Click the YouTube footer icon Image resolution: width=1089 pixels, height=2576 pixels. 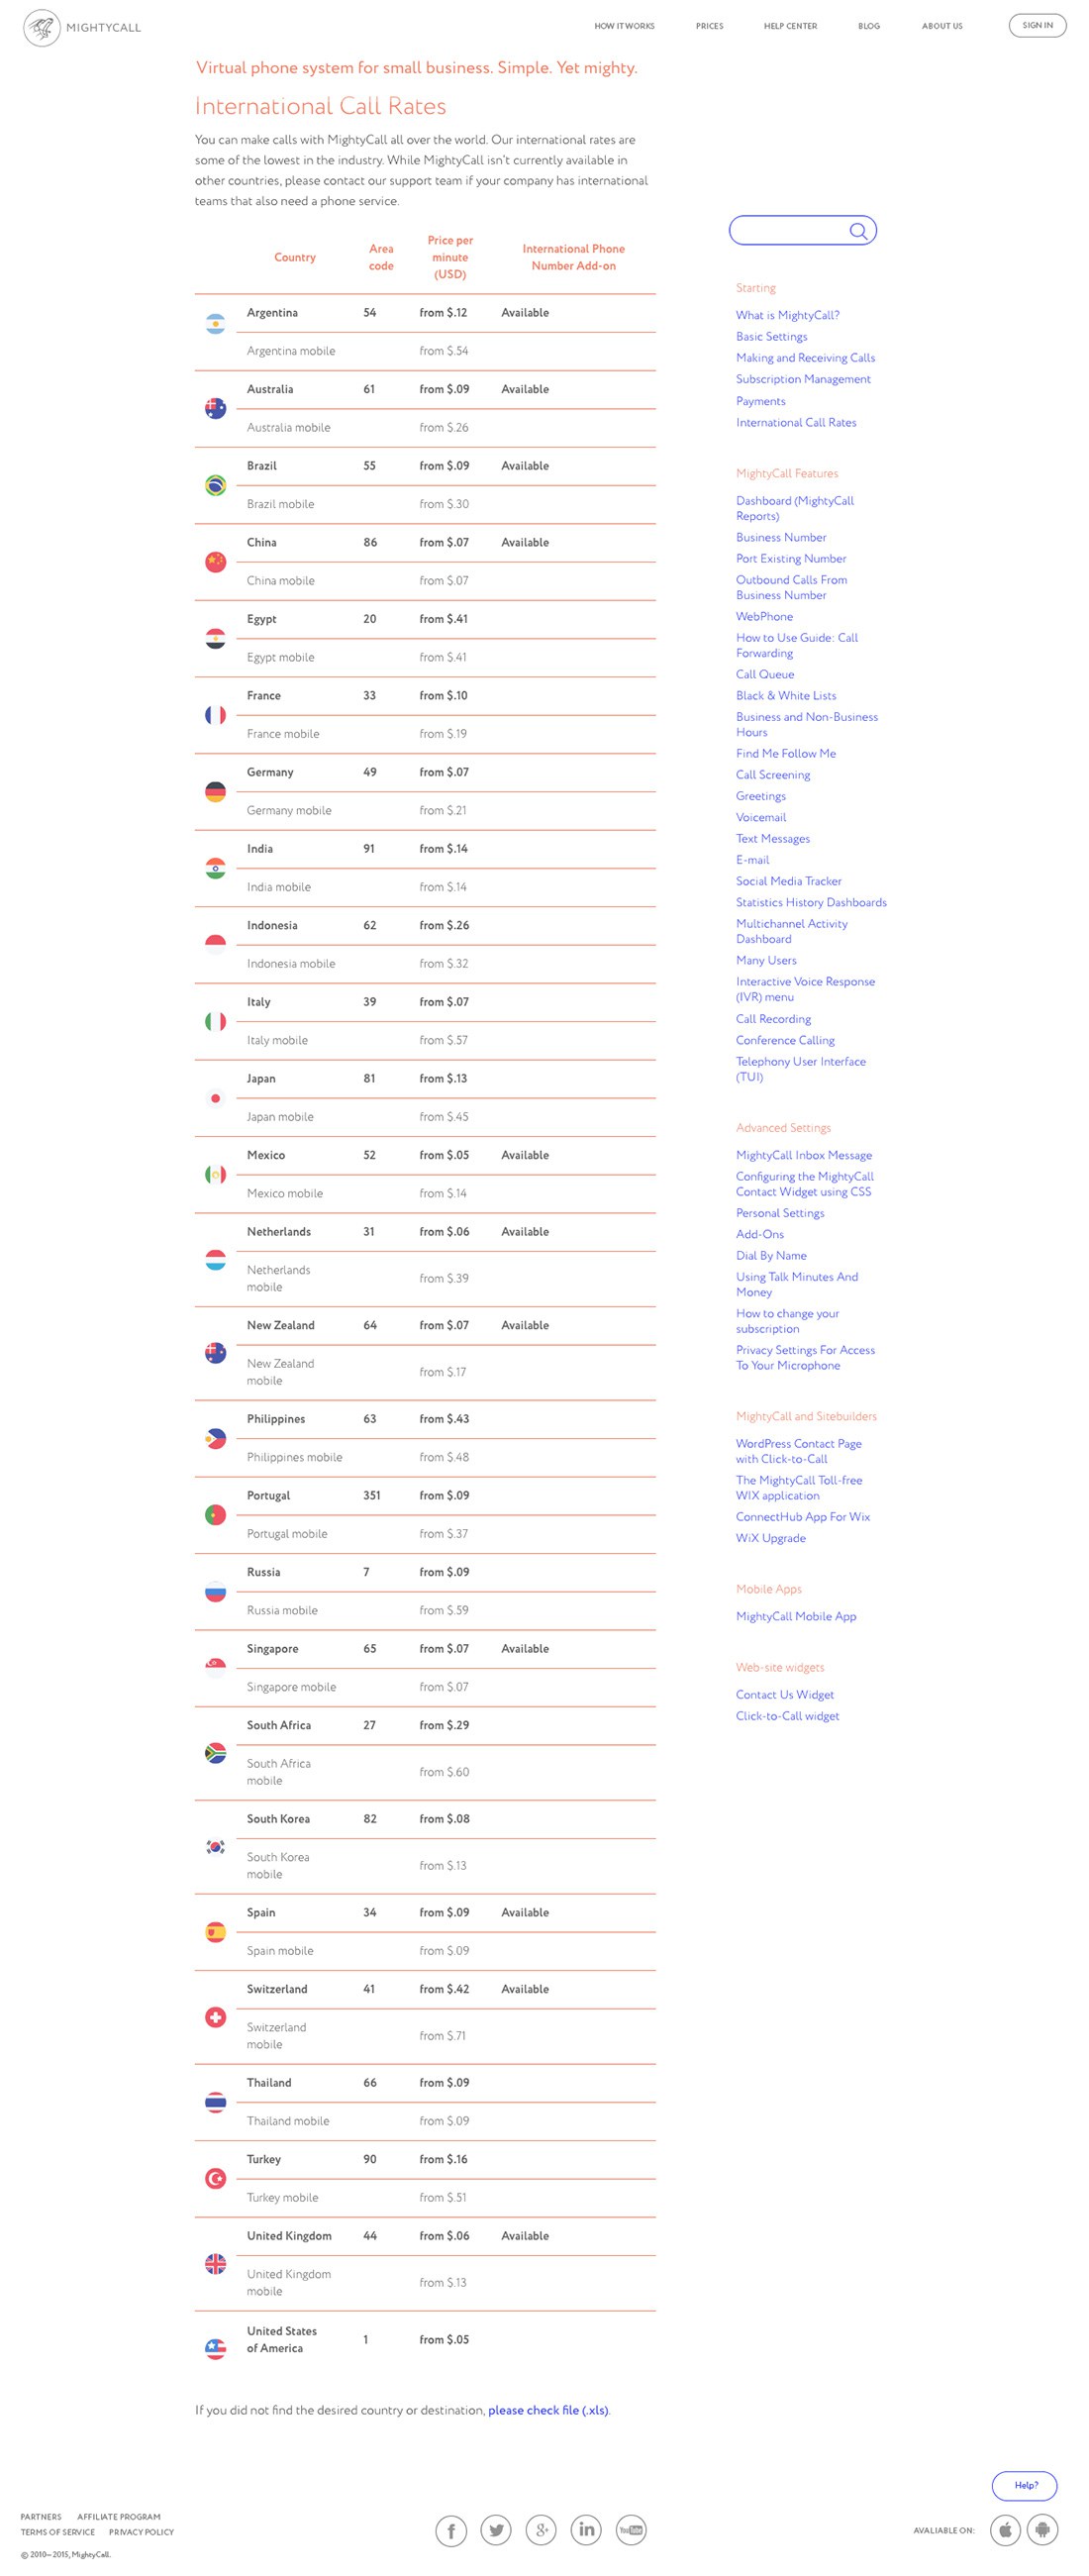coord(631,2530)
